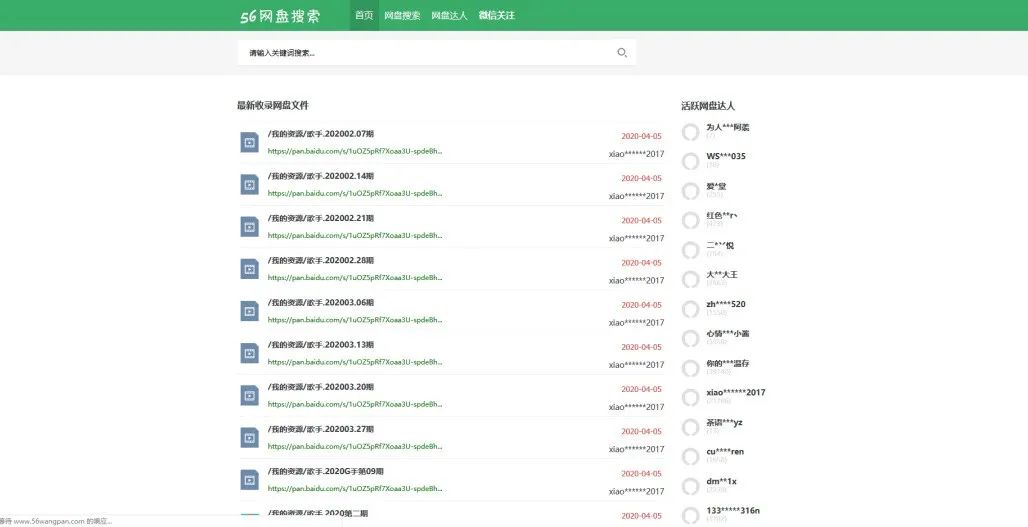
Task: Open sidebar user WS***035
Action: [726, 156]
